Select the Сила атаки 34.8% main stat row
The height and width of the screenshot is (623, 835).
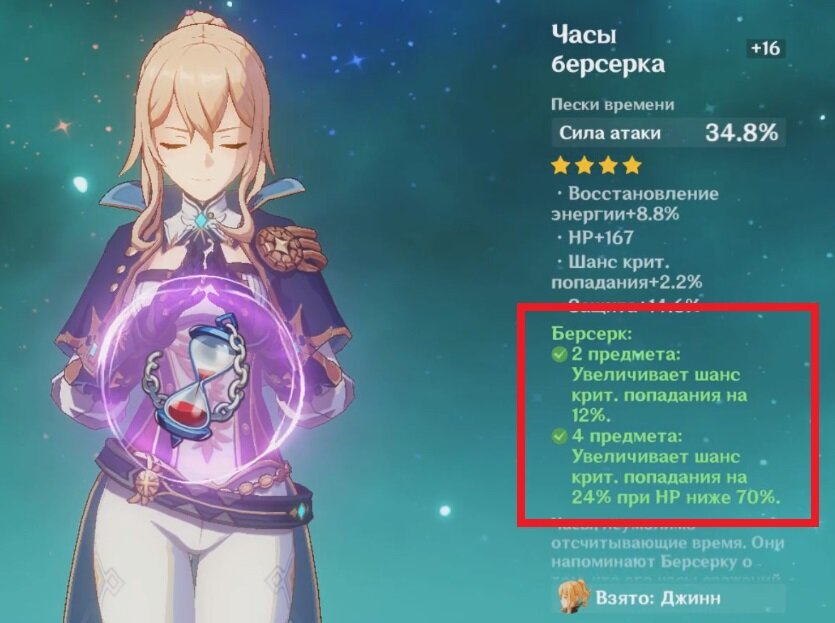click(x=668, y=133)
